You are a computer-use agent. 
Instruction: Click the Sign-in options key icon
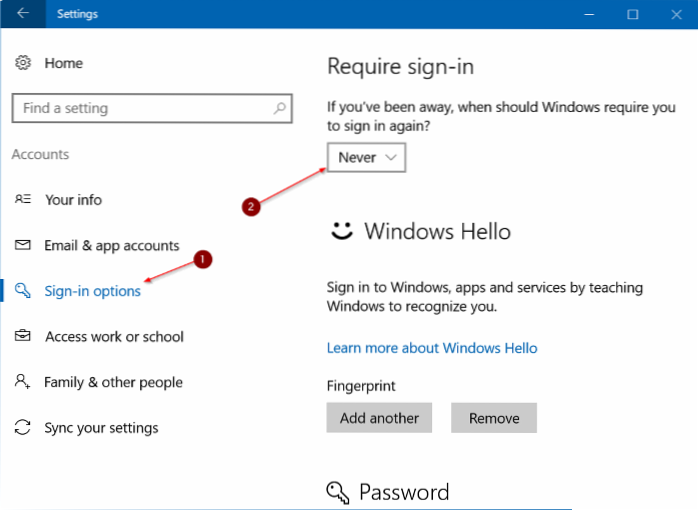[x=22, y=291]
